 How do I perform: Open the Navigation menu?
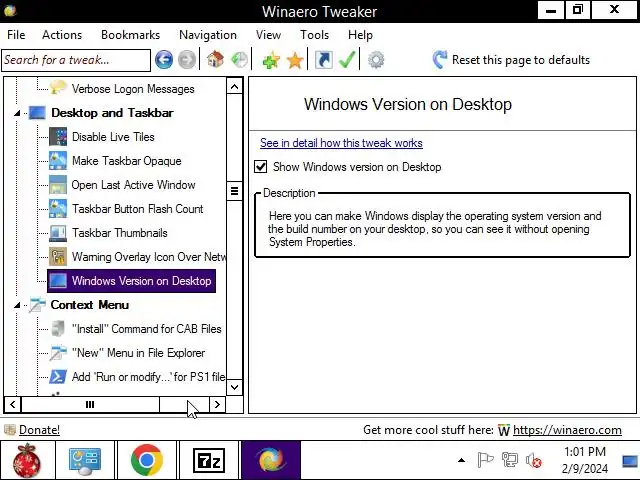[x=208, y=35]
